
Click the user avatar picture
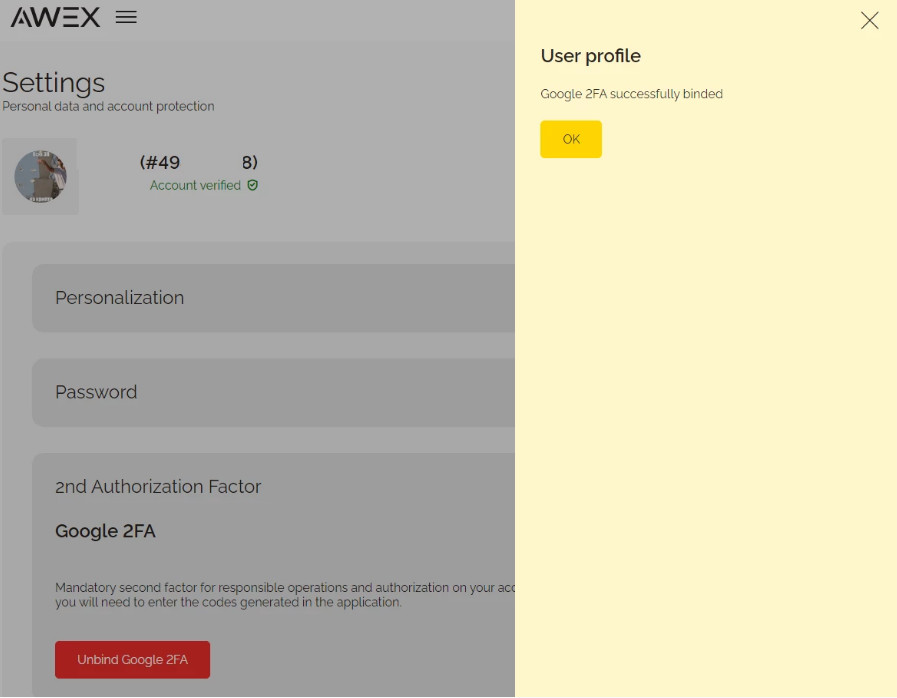click(40, 176)
